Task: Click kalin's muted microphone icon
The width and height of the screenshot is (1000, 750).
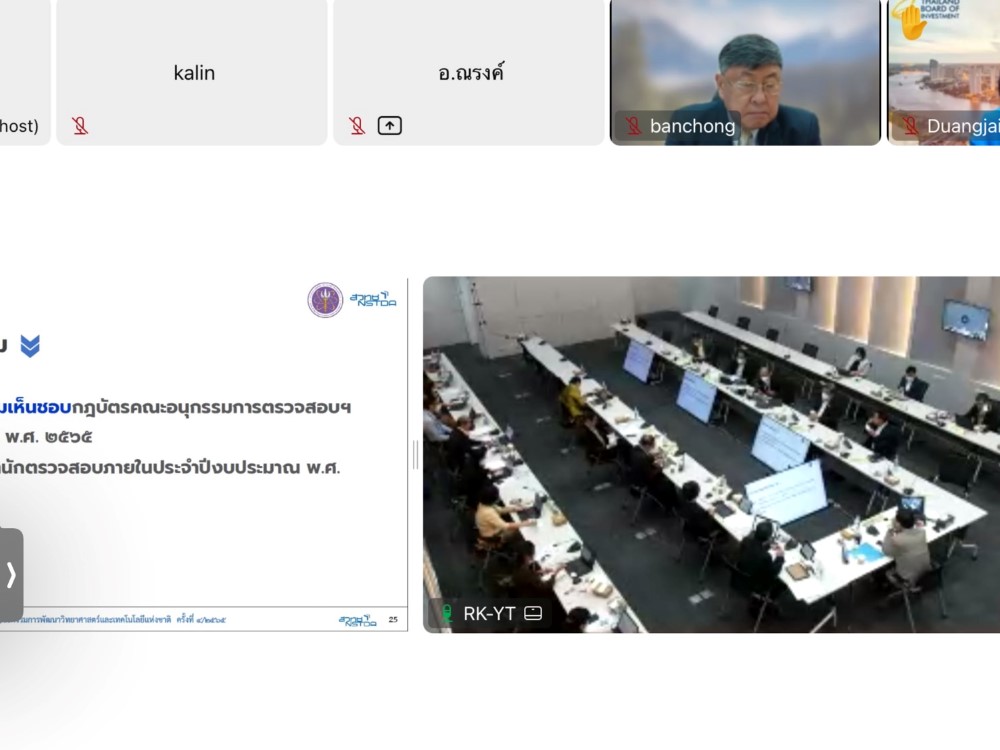Action: coord(80,126)
